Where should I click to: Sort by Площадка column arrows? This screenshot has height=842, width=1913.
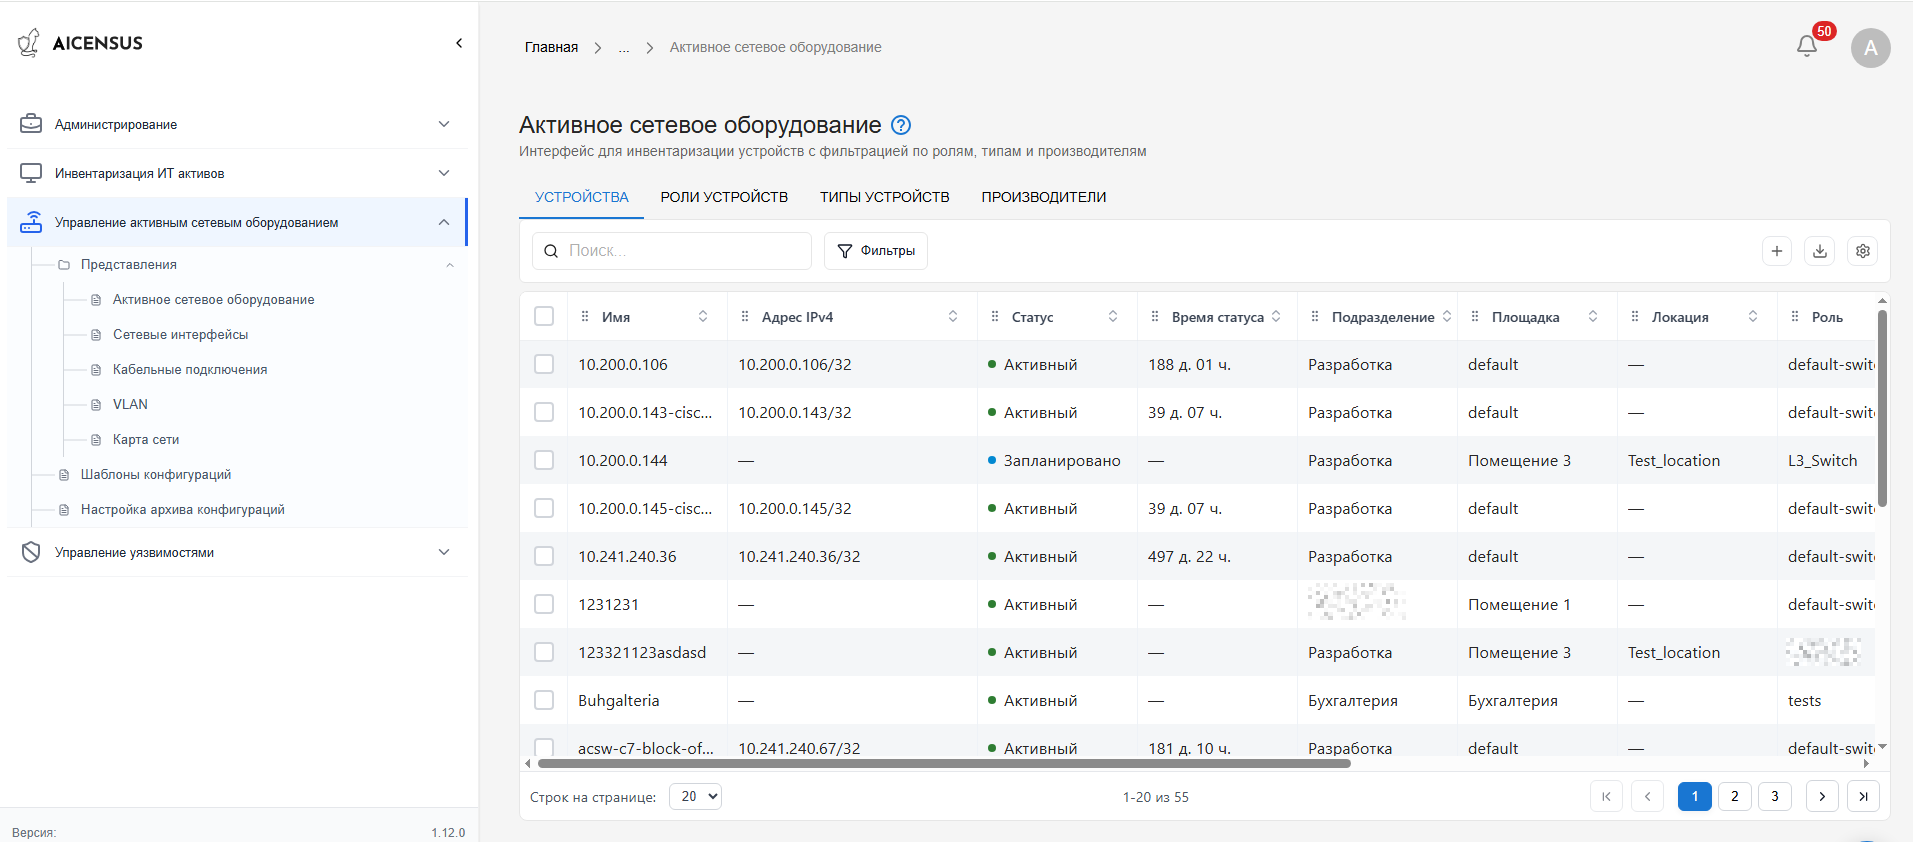pos(1593,316)
